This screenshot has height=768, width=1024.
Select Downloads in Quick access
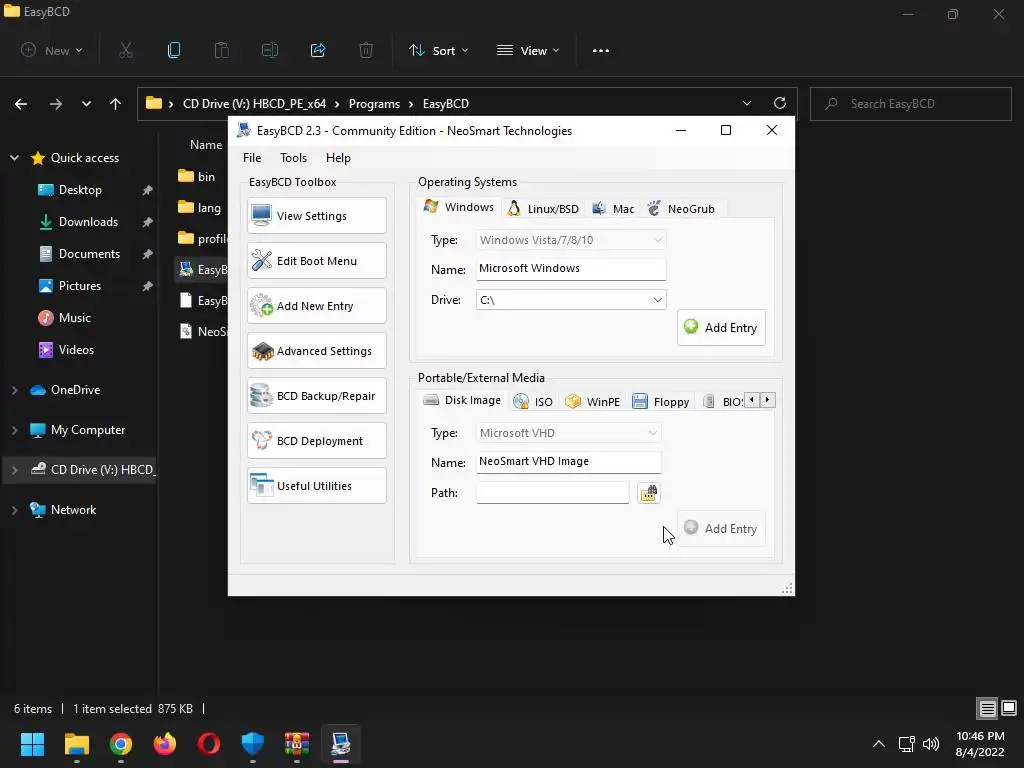pos(88,222)
